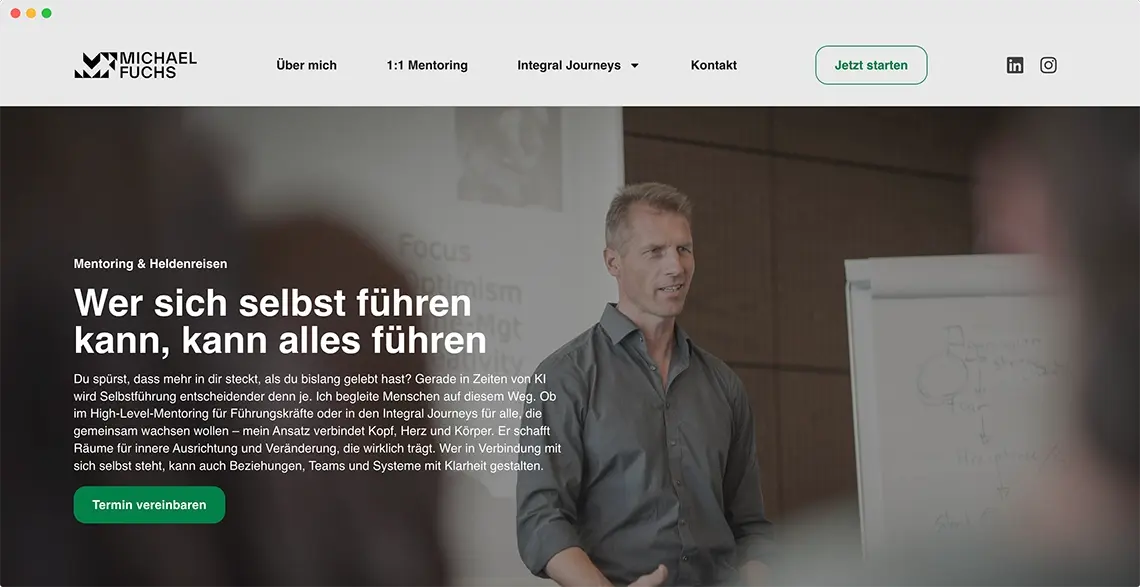Go to 1:1 Mentoring

[x=428, y=65]
